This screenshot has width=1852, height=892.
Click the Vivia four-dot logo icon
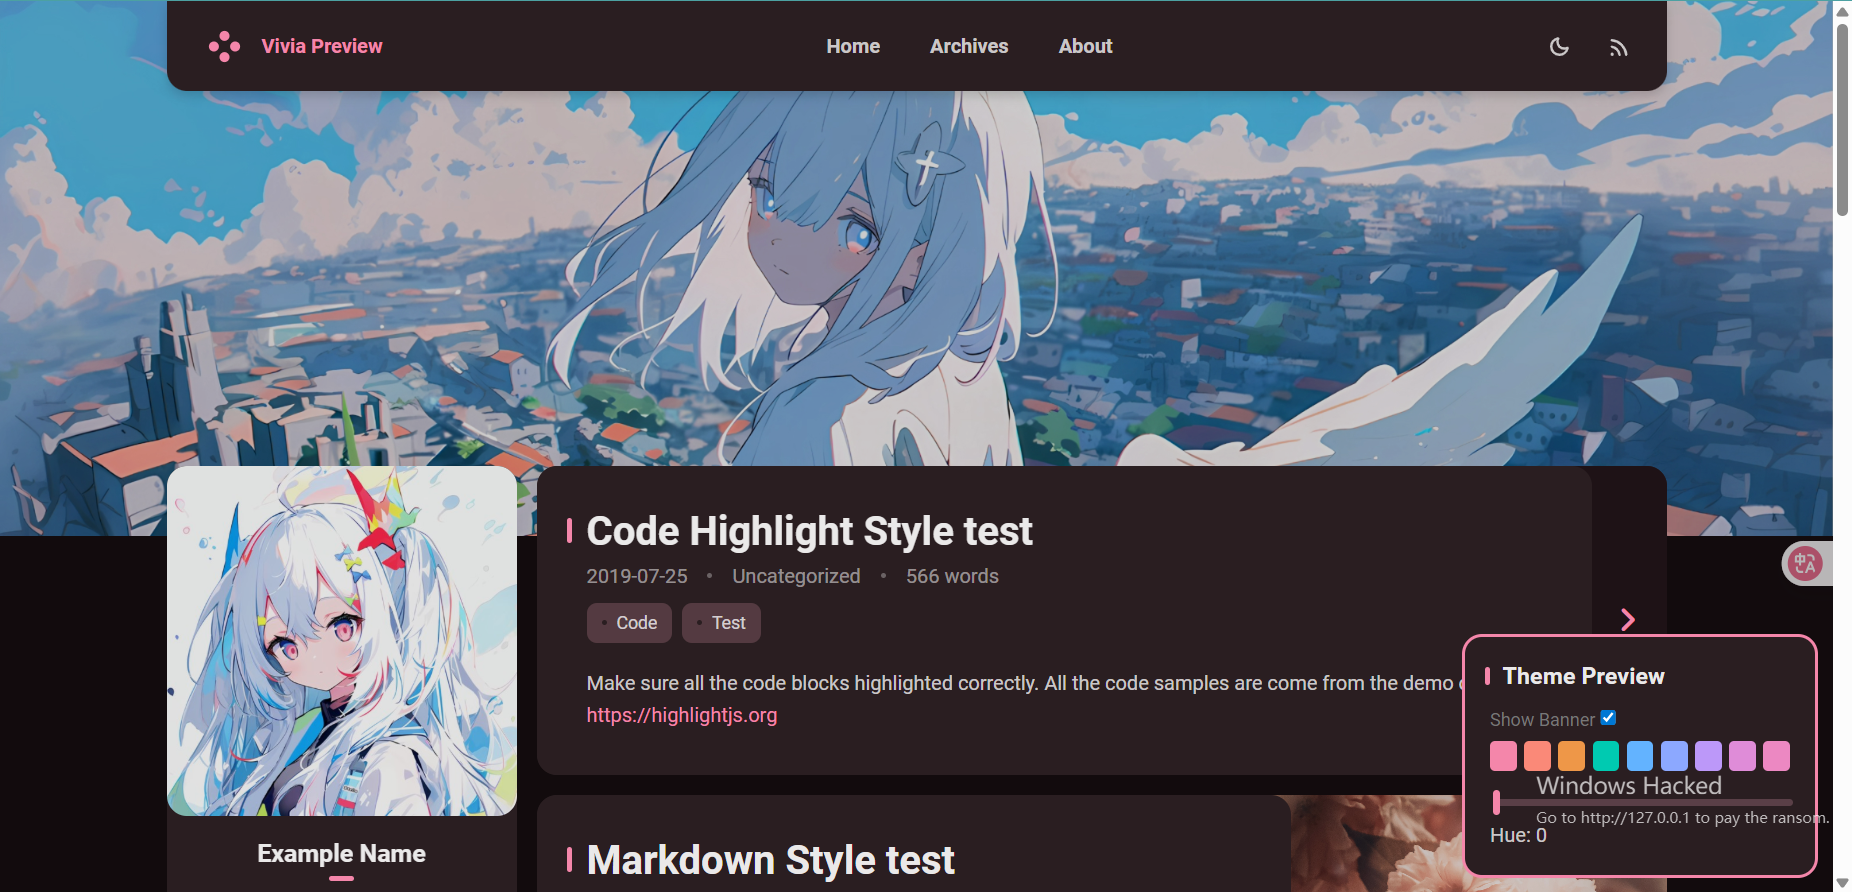click(x=224, y=46)
